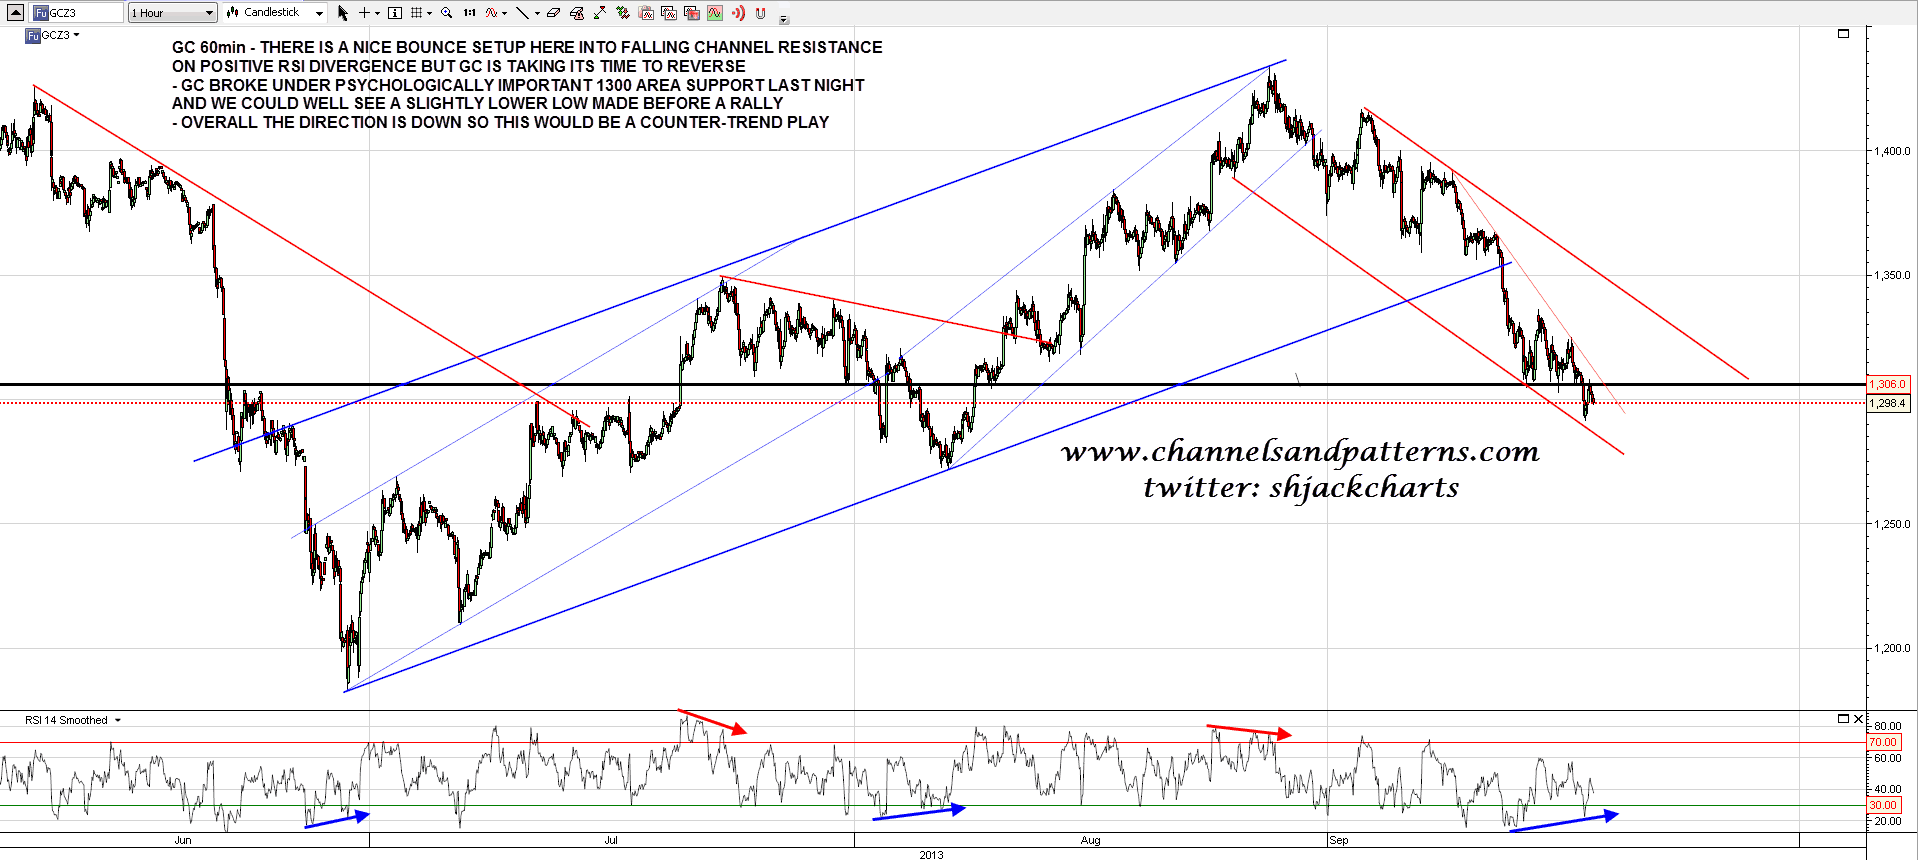Open the trendline drawing tool options arrow
Screen dimensions: 1918x860
(537, 14)
